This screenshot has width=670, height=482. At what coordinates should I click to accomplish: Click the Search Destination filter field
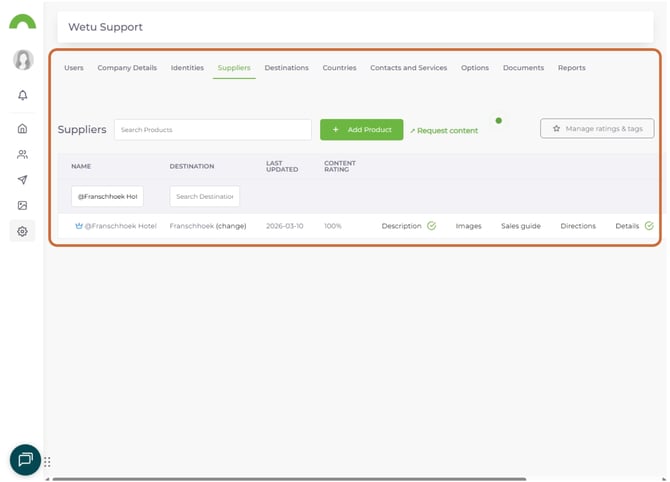tap(204, 196)
